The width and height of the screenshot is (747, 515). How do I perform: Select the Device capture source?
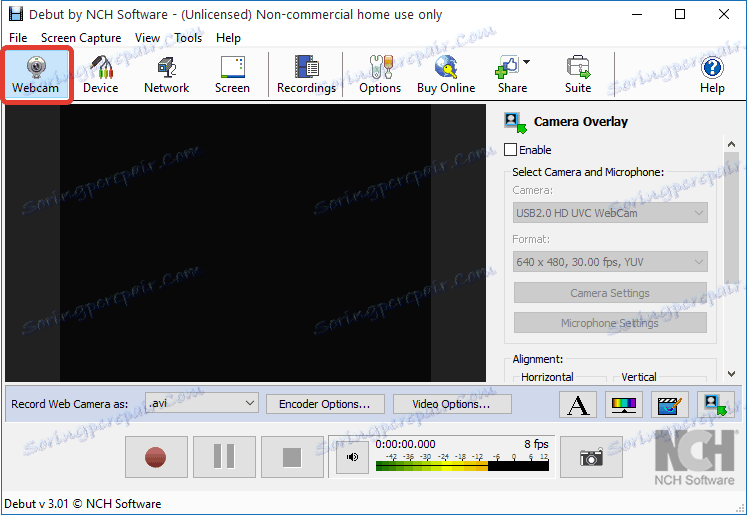coord(101,74)
